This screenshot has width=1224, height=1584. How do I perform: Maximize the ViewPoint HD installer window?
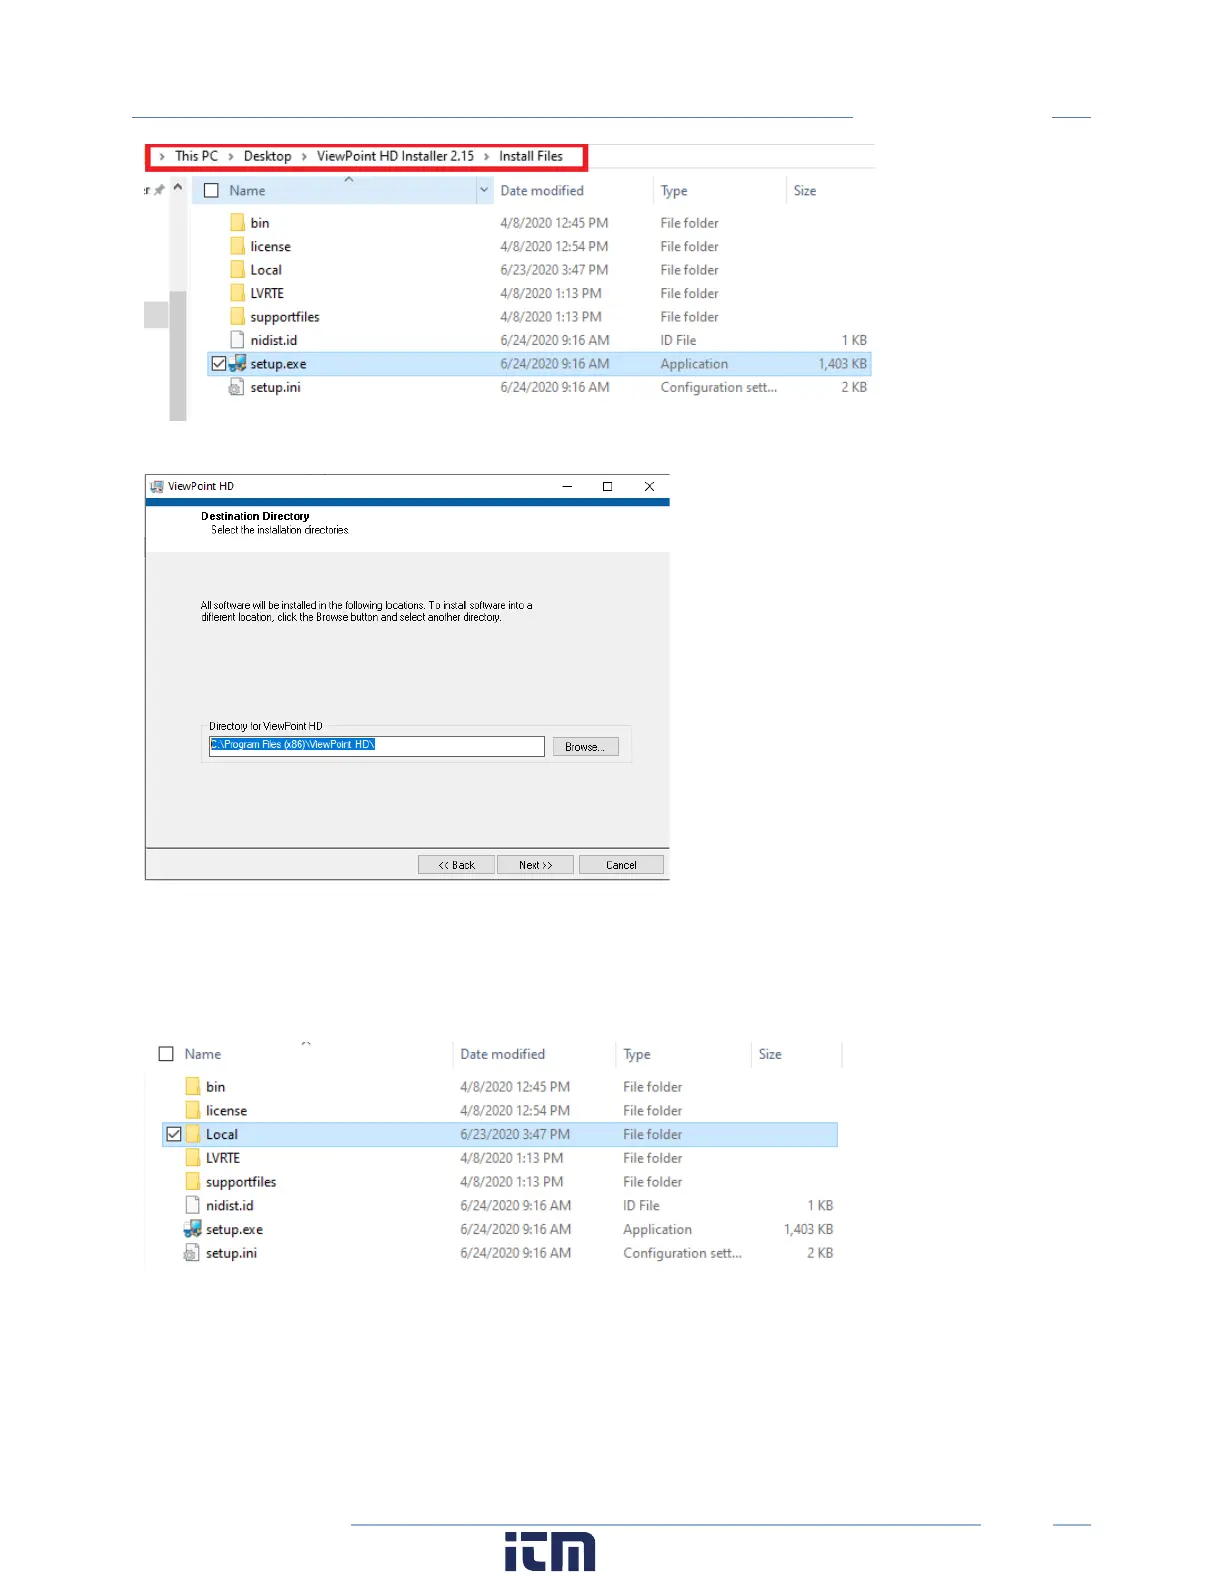(x=607, y=486)
